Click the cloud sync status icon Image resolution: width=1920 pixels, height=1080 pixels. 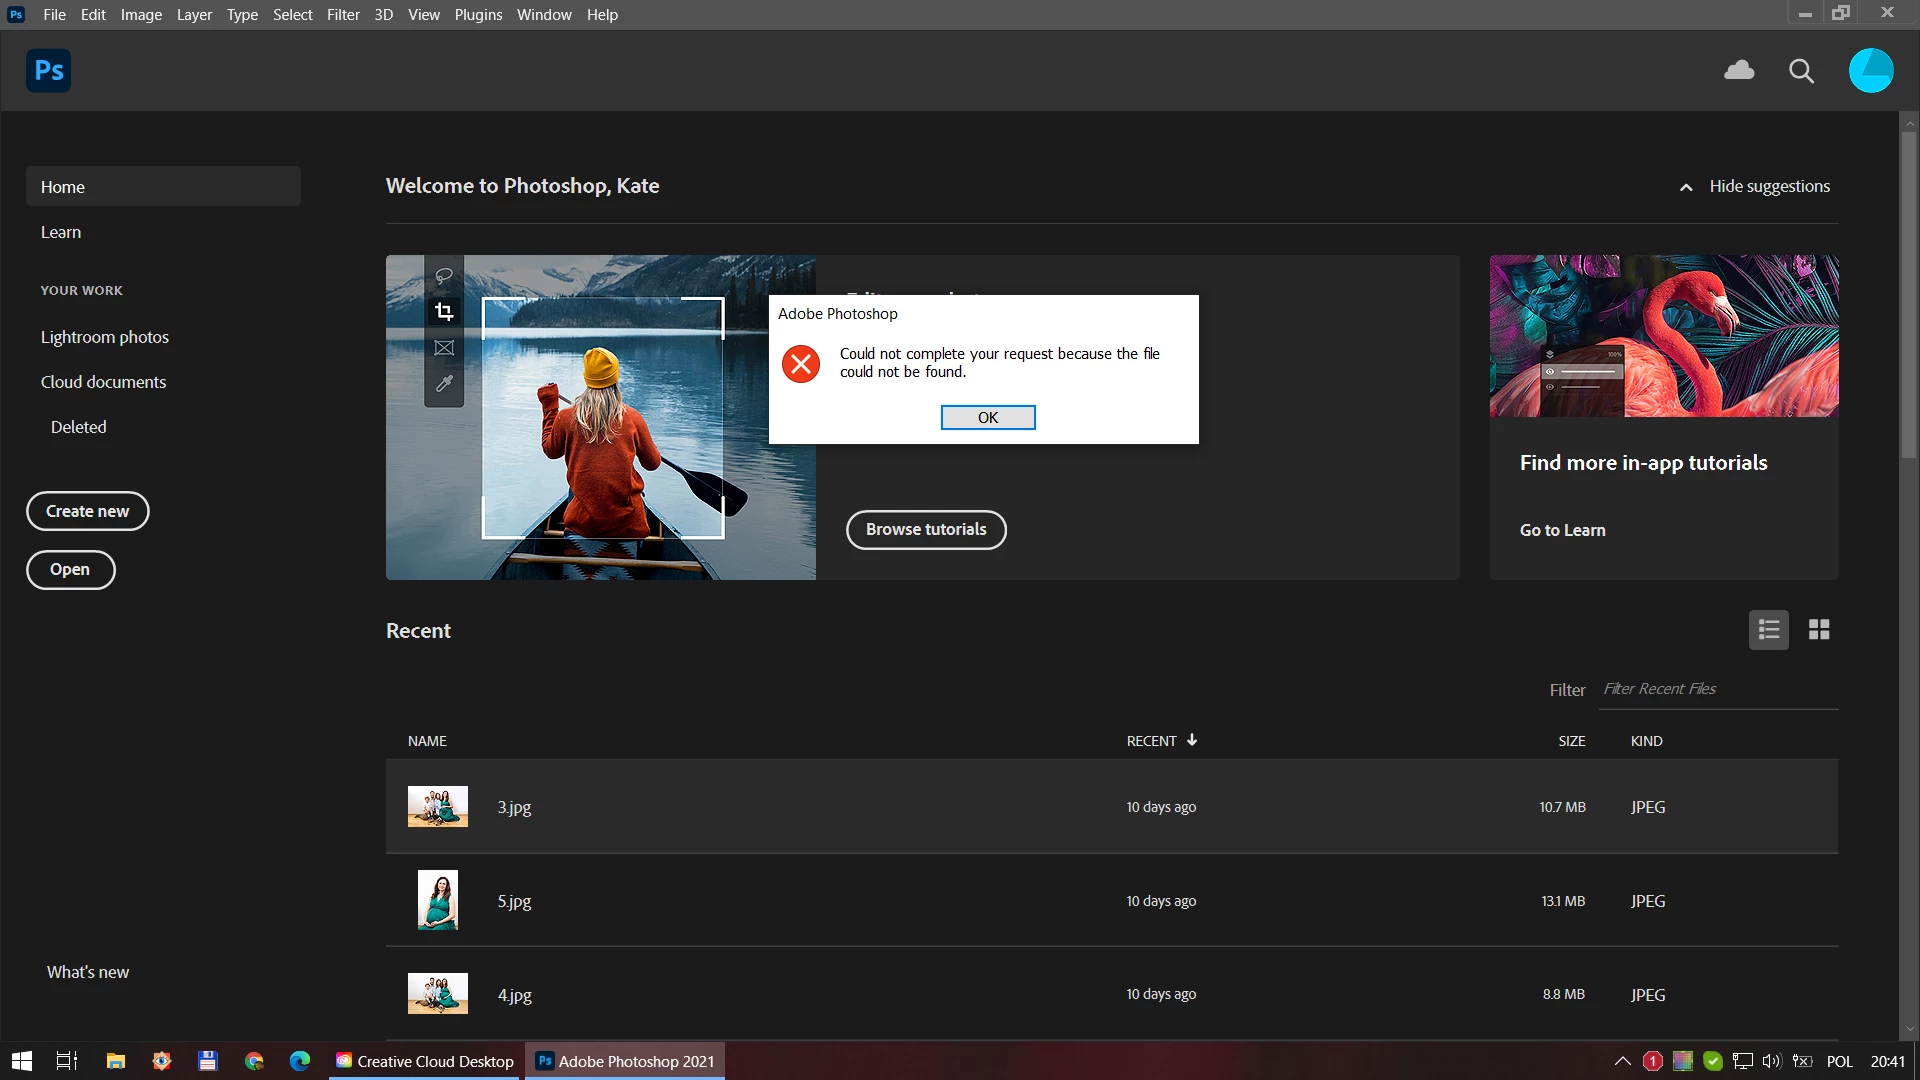coord(1739,70)
